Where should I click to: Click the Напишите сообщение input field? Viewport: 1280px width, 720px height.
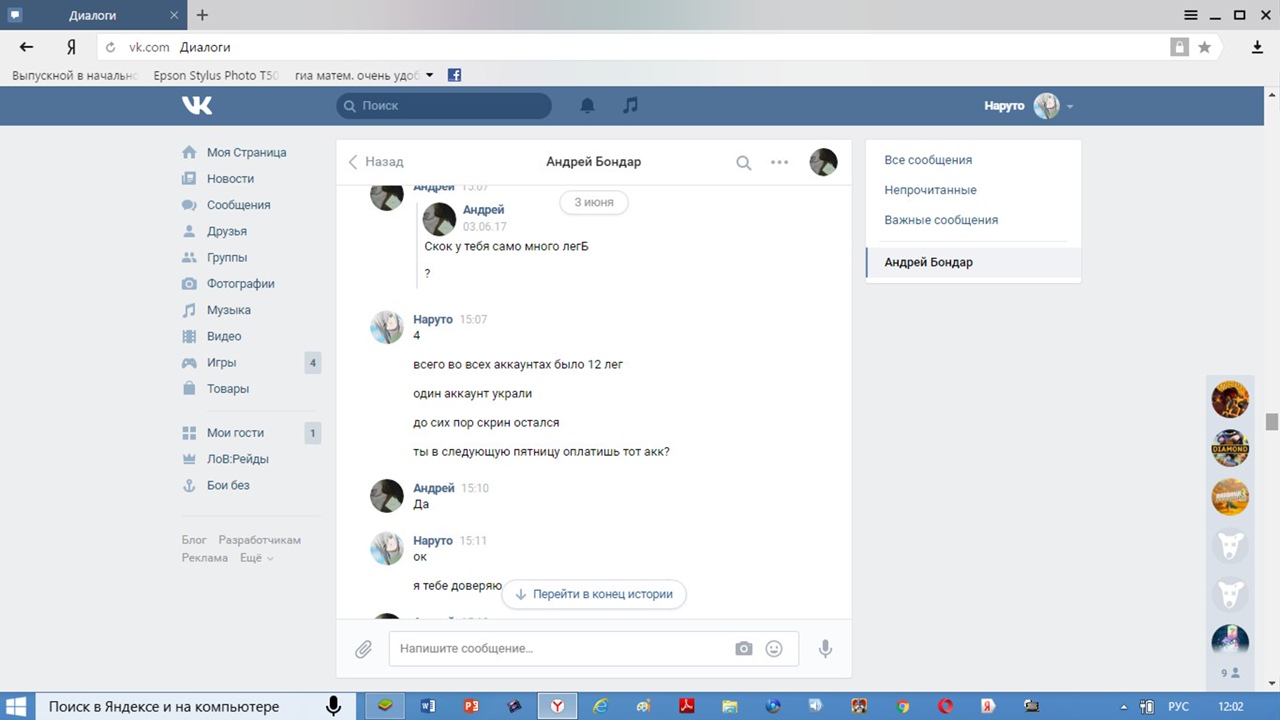point(560,649)
